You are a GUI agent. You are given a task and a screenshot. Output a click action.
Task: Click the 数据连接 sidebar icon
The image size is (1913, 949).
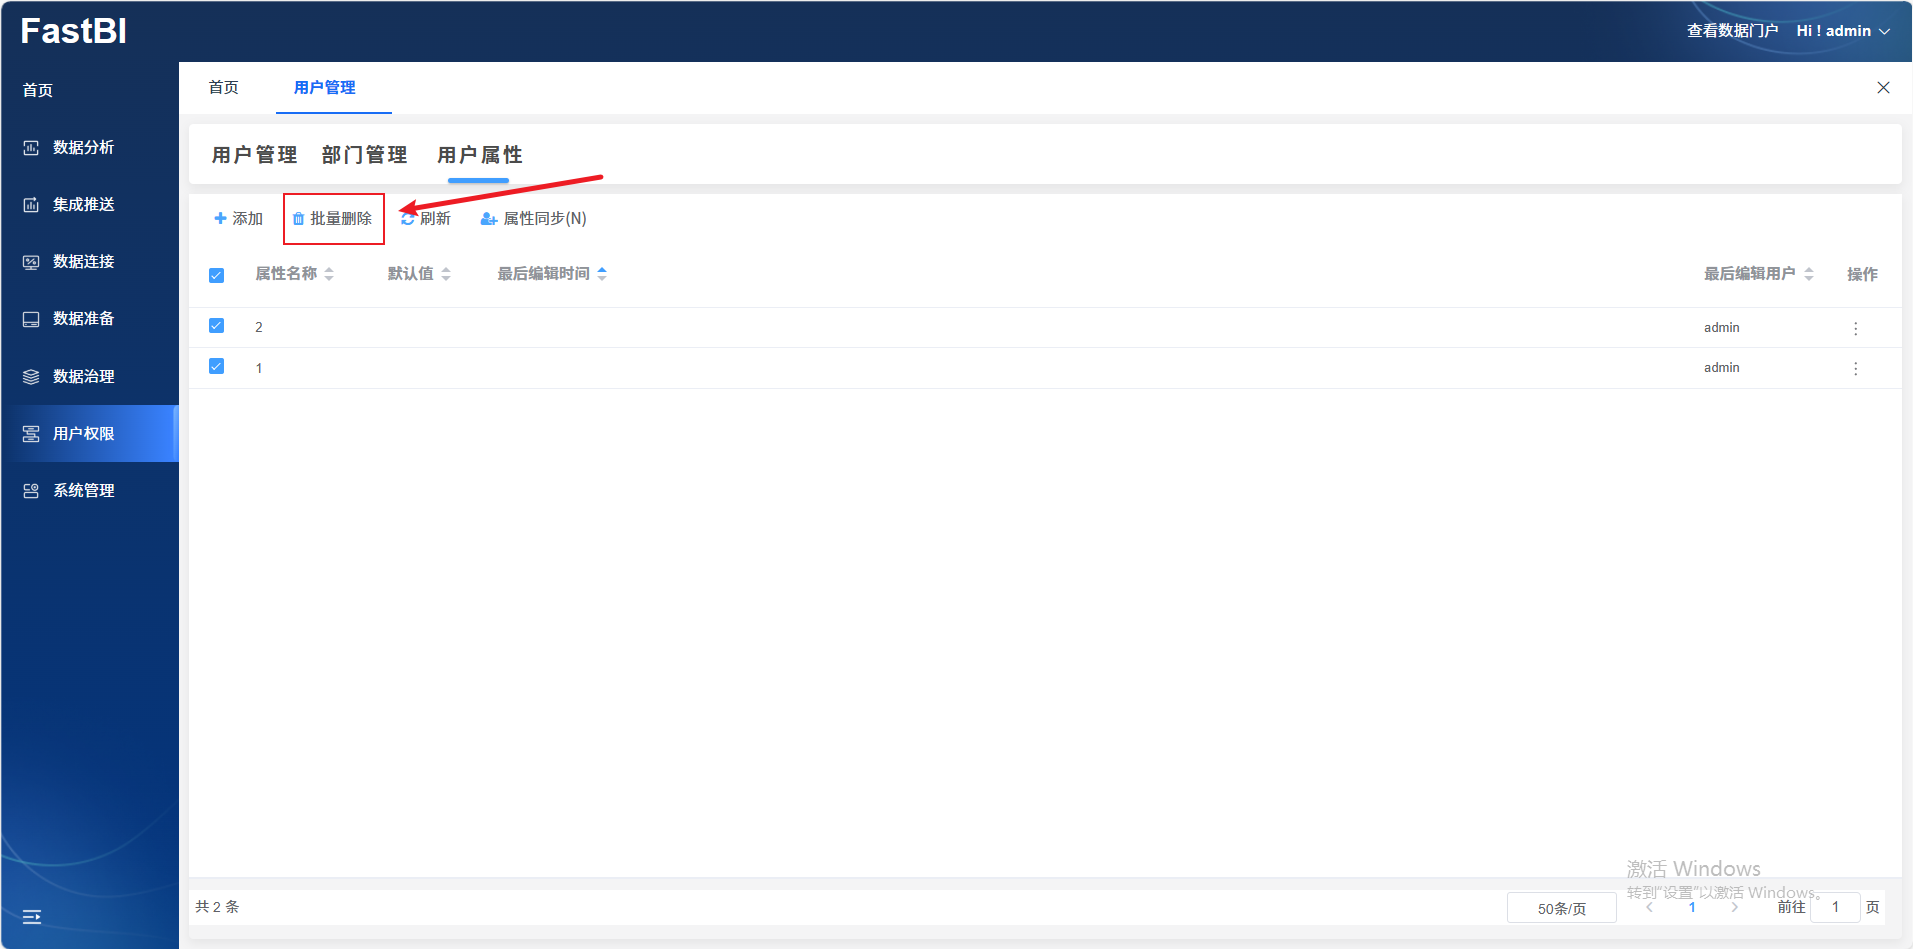[31, 262]
